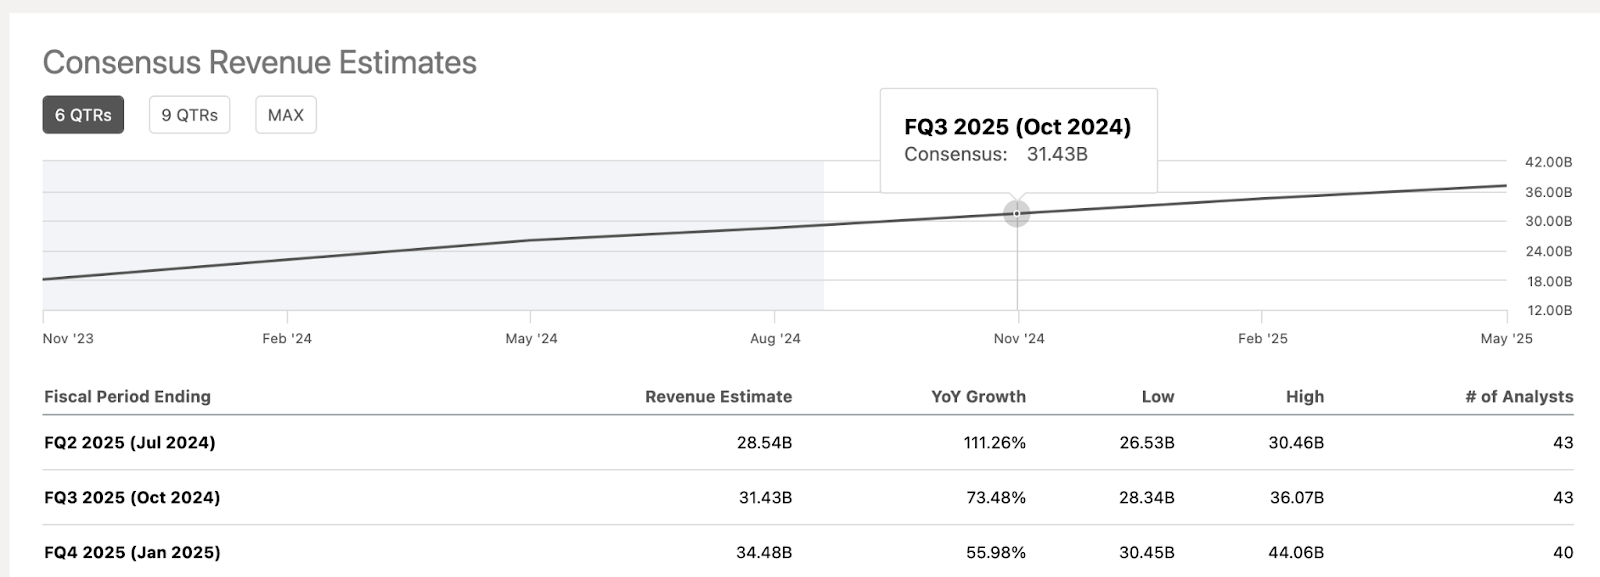
Task: Click the highlighted data point on the chart line
Action: pos(1017,213)
